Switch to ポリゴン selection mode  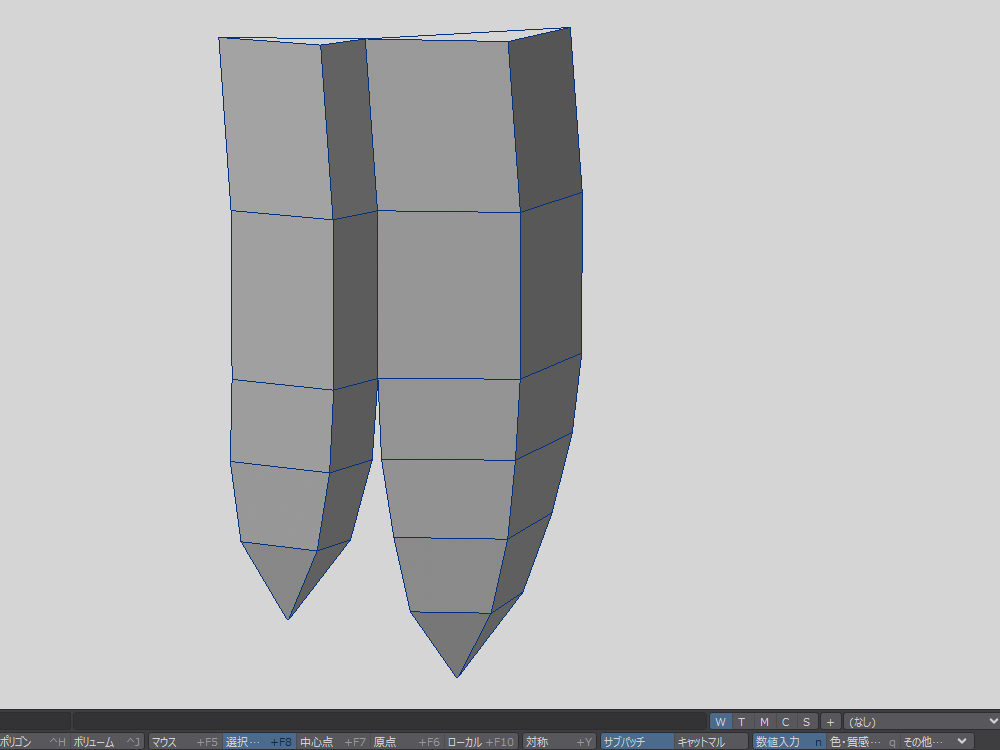coord(32,742)
